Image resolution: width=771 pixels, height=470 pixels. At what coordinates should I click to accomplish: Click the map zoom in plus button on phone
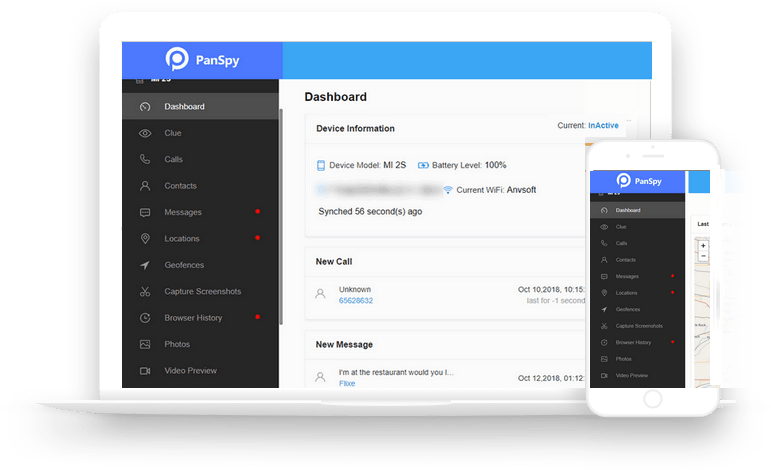[703, 246]
